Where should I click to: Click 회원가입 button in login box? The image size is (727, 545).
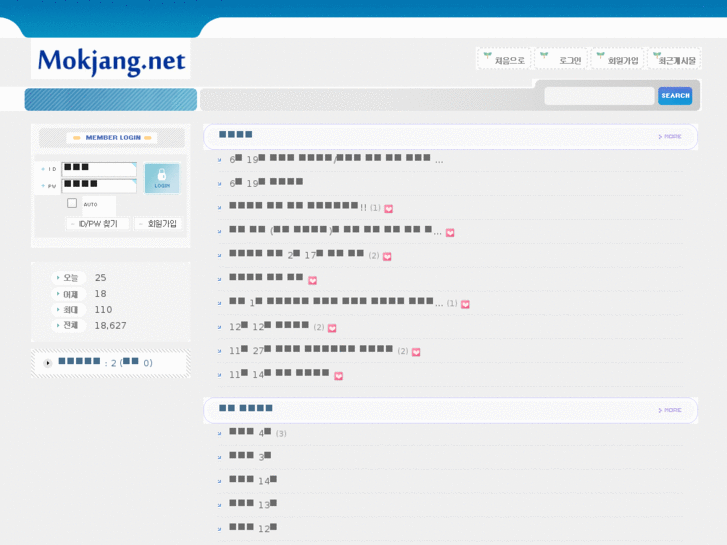click(x=158, y=224)
